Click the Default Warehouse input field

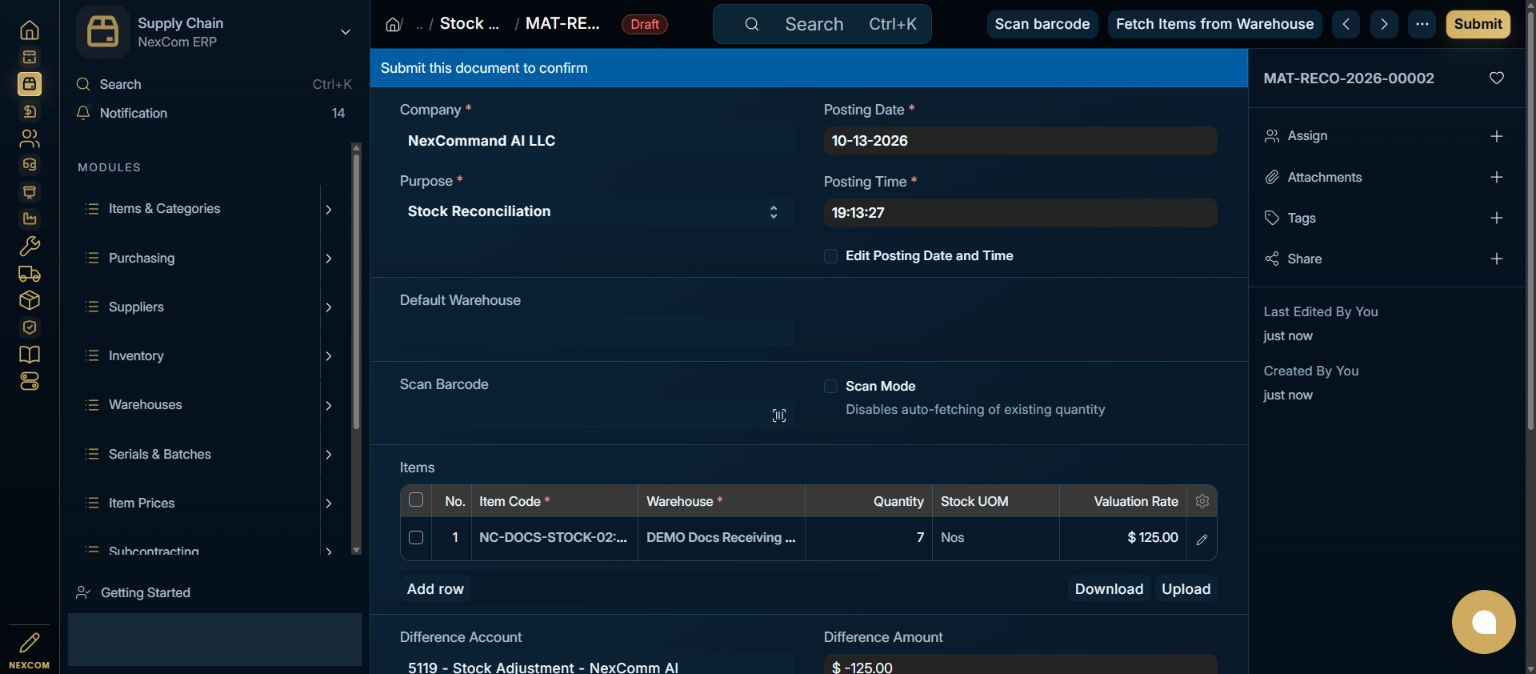pyautogui.click(x=596, y=331)
